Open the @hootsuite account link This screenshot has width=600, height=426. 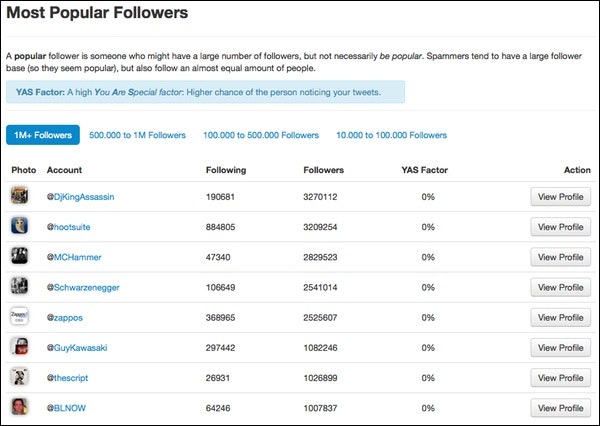coord(68,227)
